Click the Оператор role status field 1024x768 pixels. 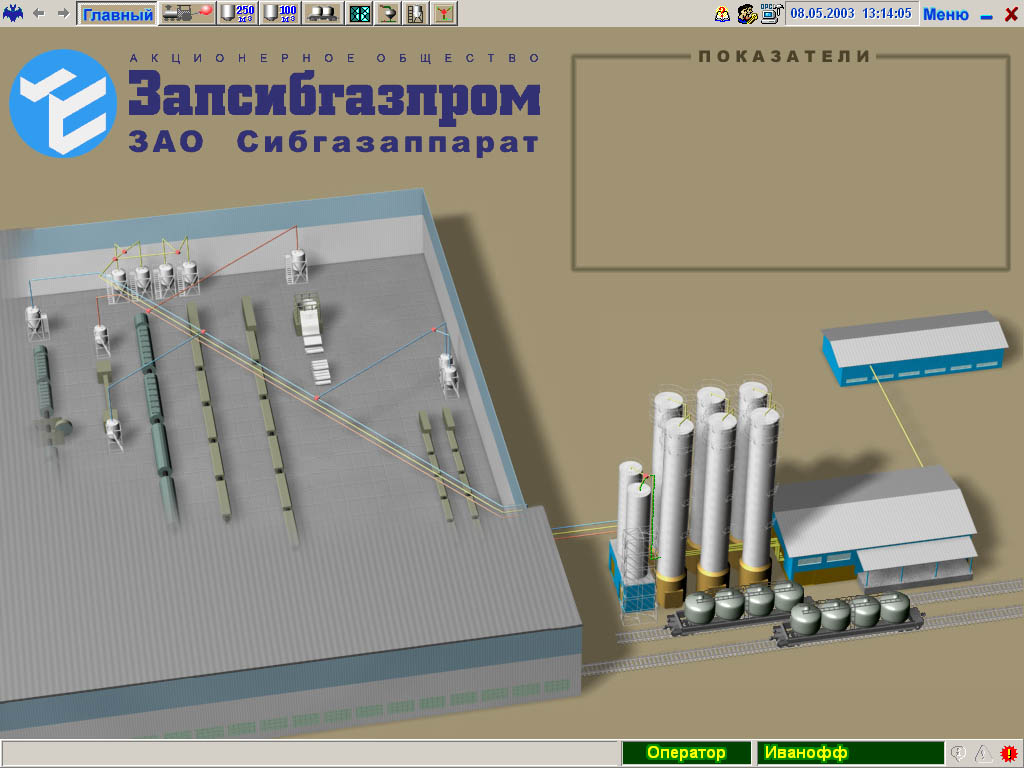686,753
